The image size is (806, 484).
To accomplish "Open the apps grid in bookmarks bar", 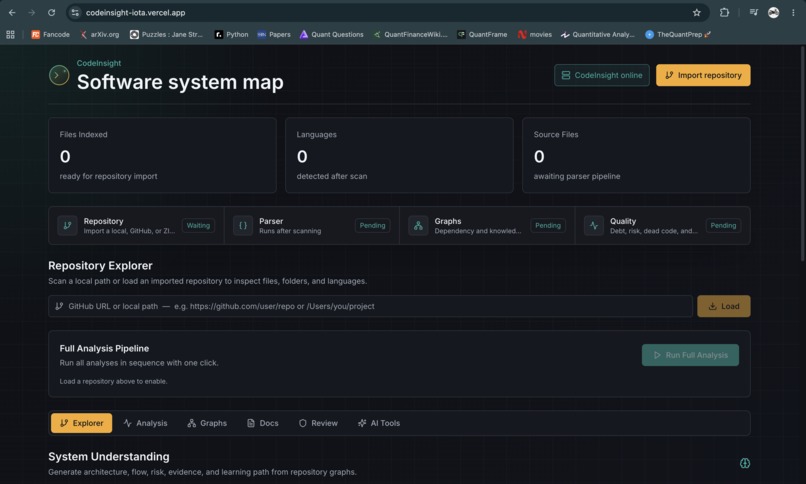I will click(10, 34).
